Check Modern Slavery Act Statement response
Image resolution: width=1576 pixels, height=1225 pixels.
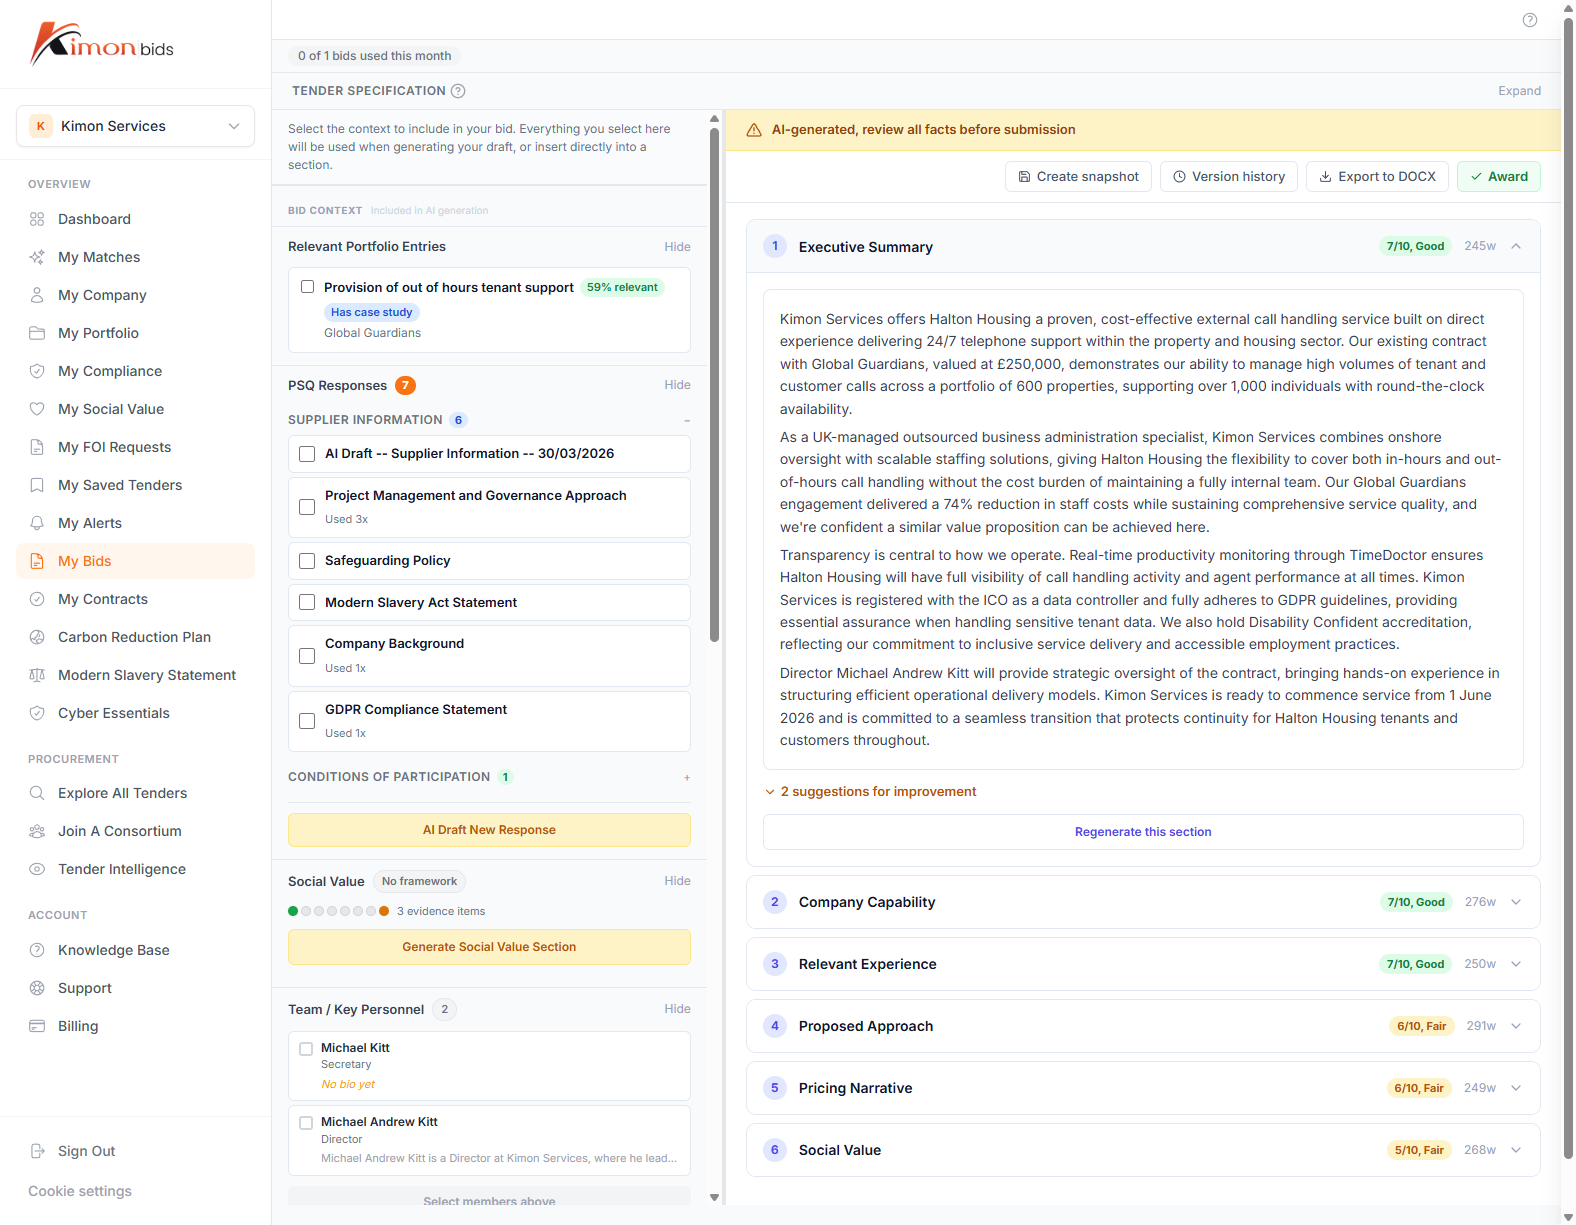click(x=307, y=603)
